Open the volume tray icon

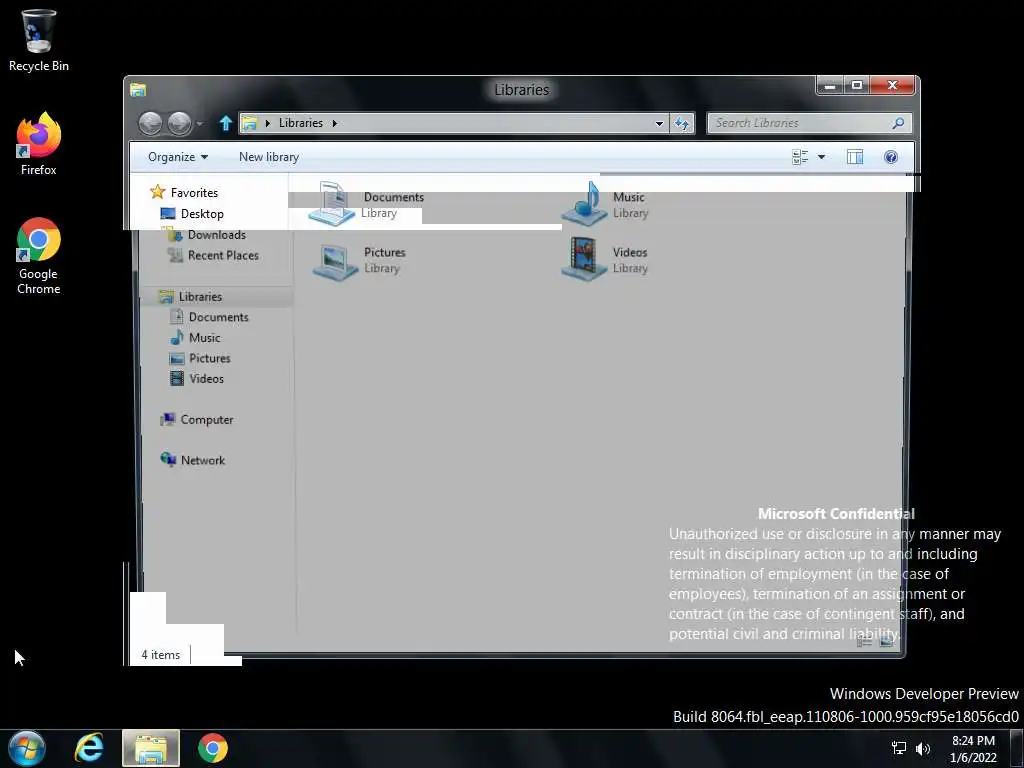pyautogui.click(x=923, y=749)
